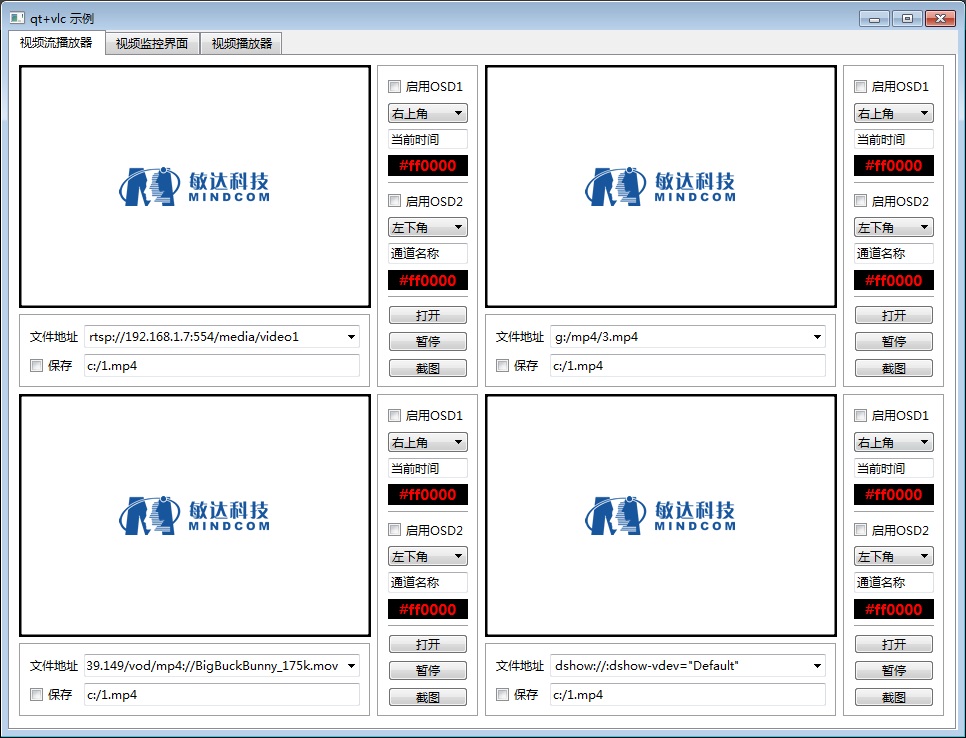Expand the rtsp://192.168.1.7 file address combo
Image resolution: width=966 pixels, height=738 pixels.
coord(351,337)
